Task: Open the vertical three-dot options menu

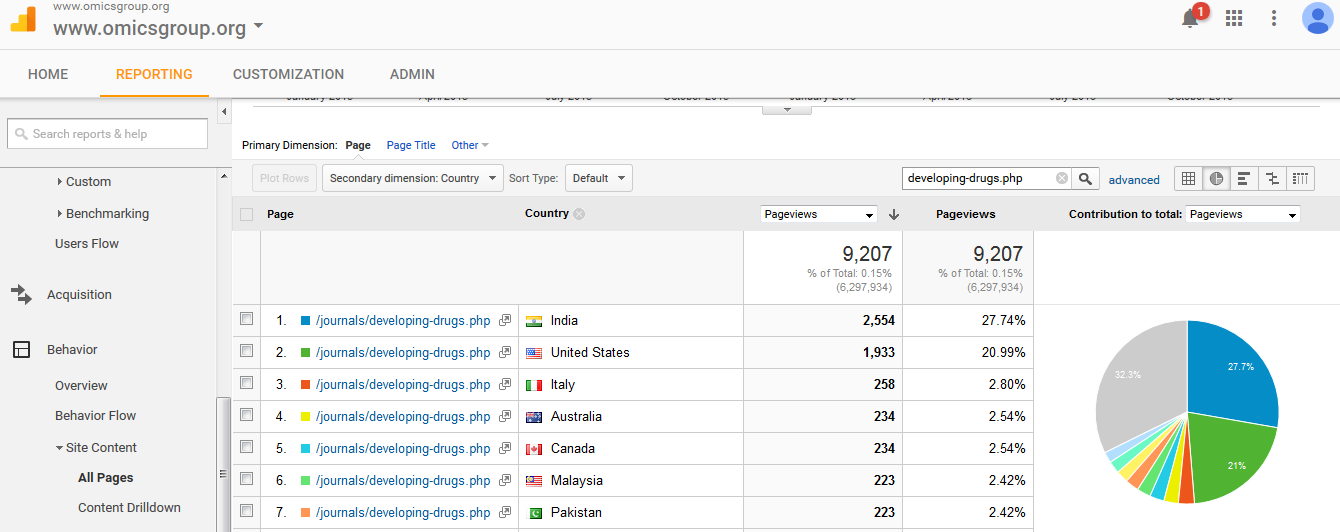Action: (x=1274, y=18)
